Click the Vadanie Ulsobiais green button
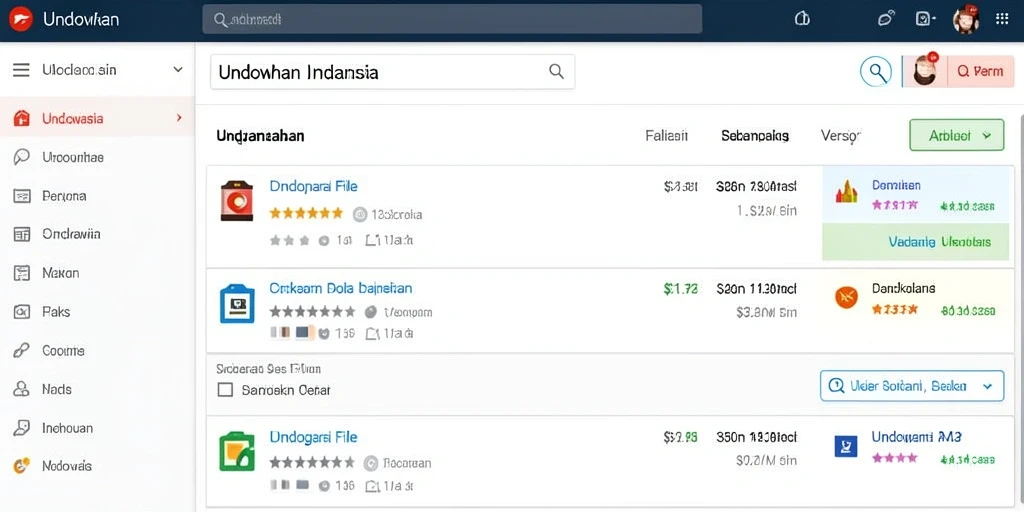Image resolution: width=1024 pixels, height=512 pixels. coord(916,242)
